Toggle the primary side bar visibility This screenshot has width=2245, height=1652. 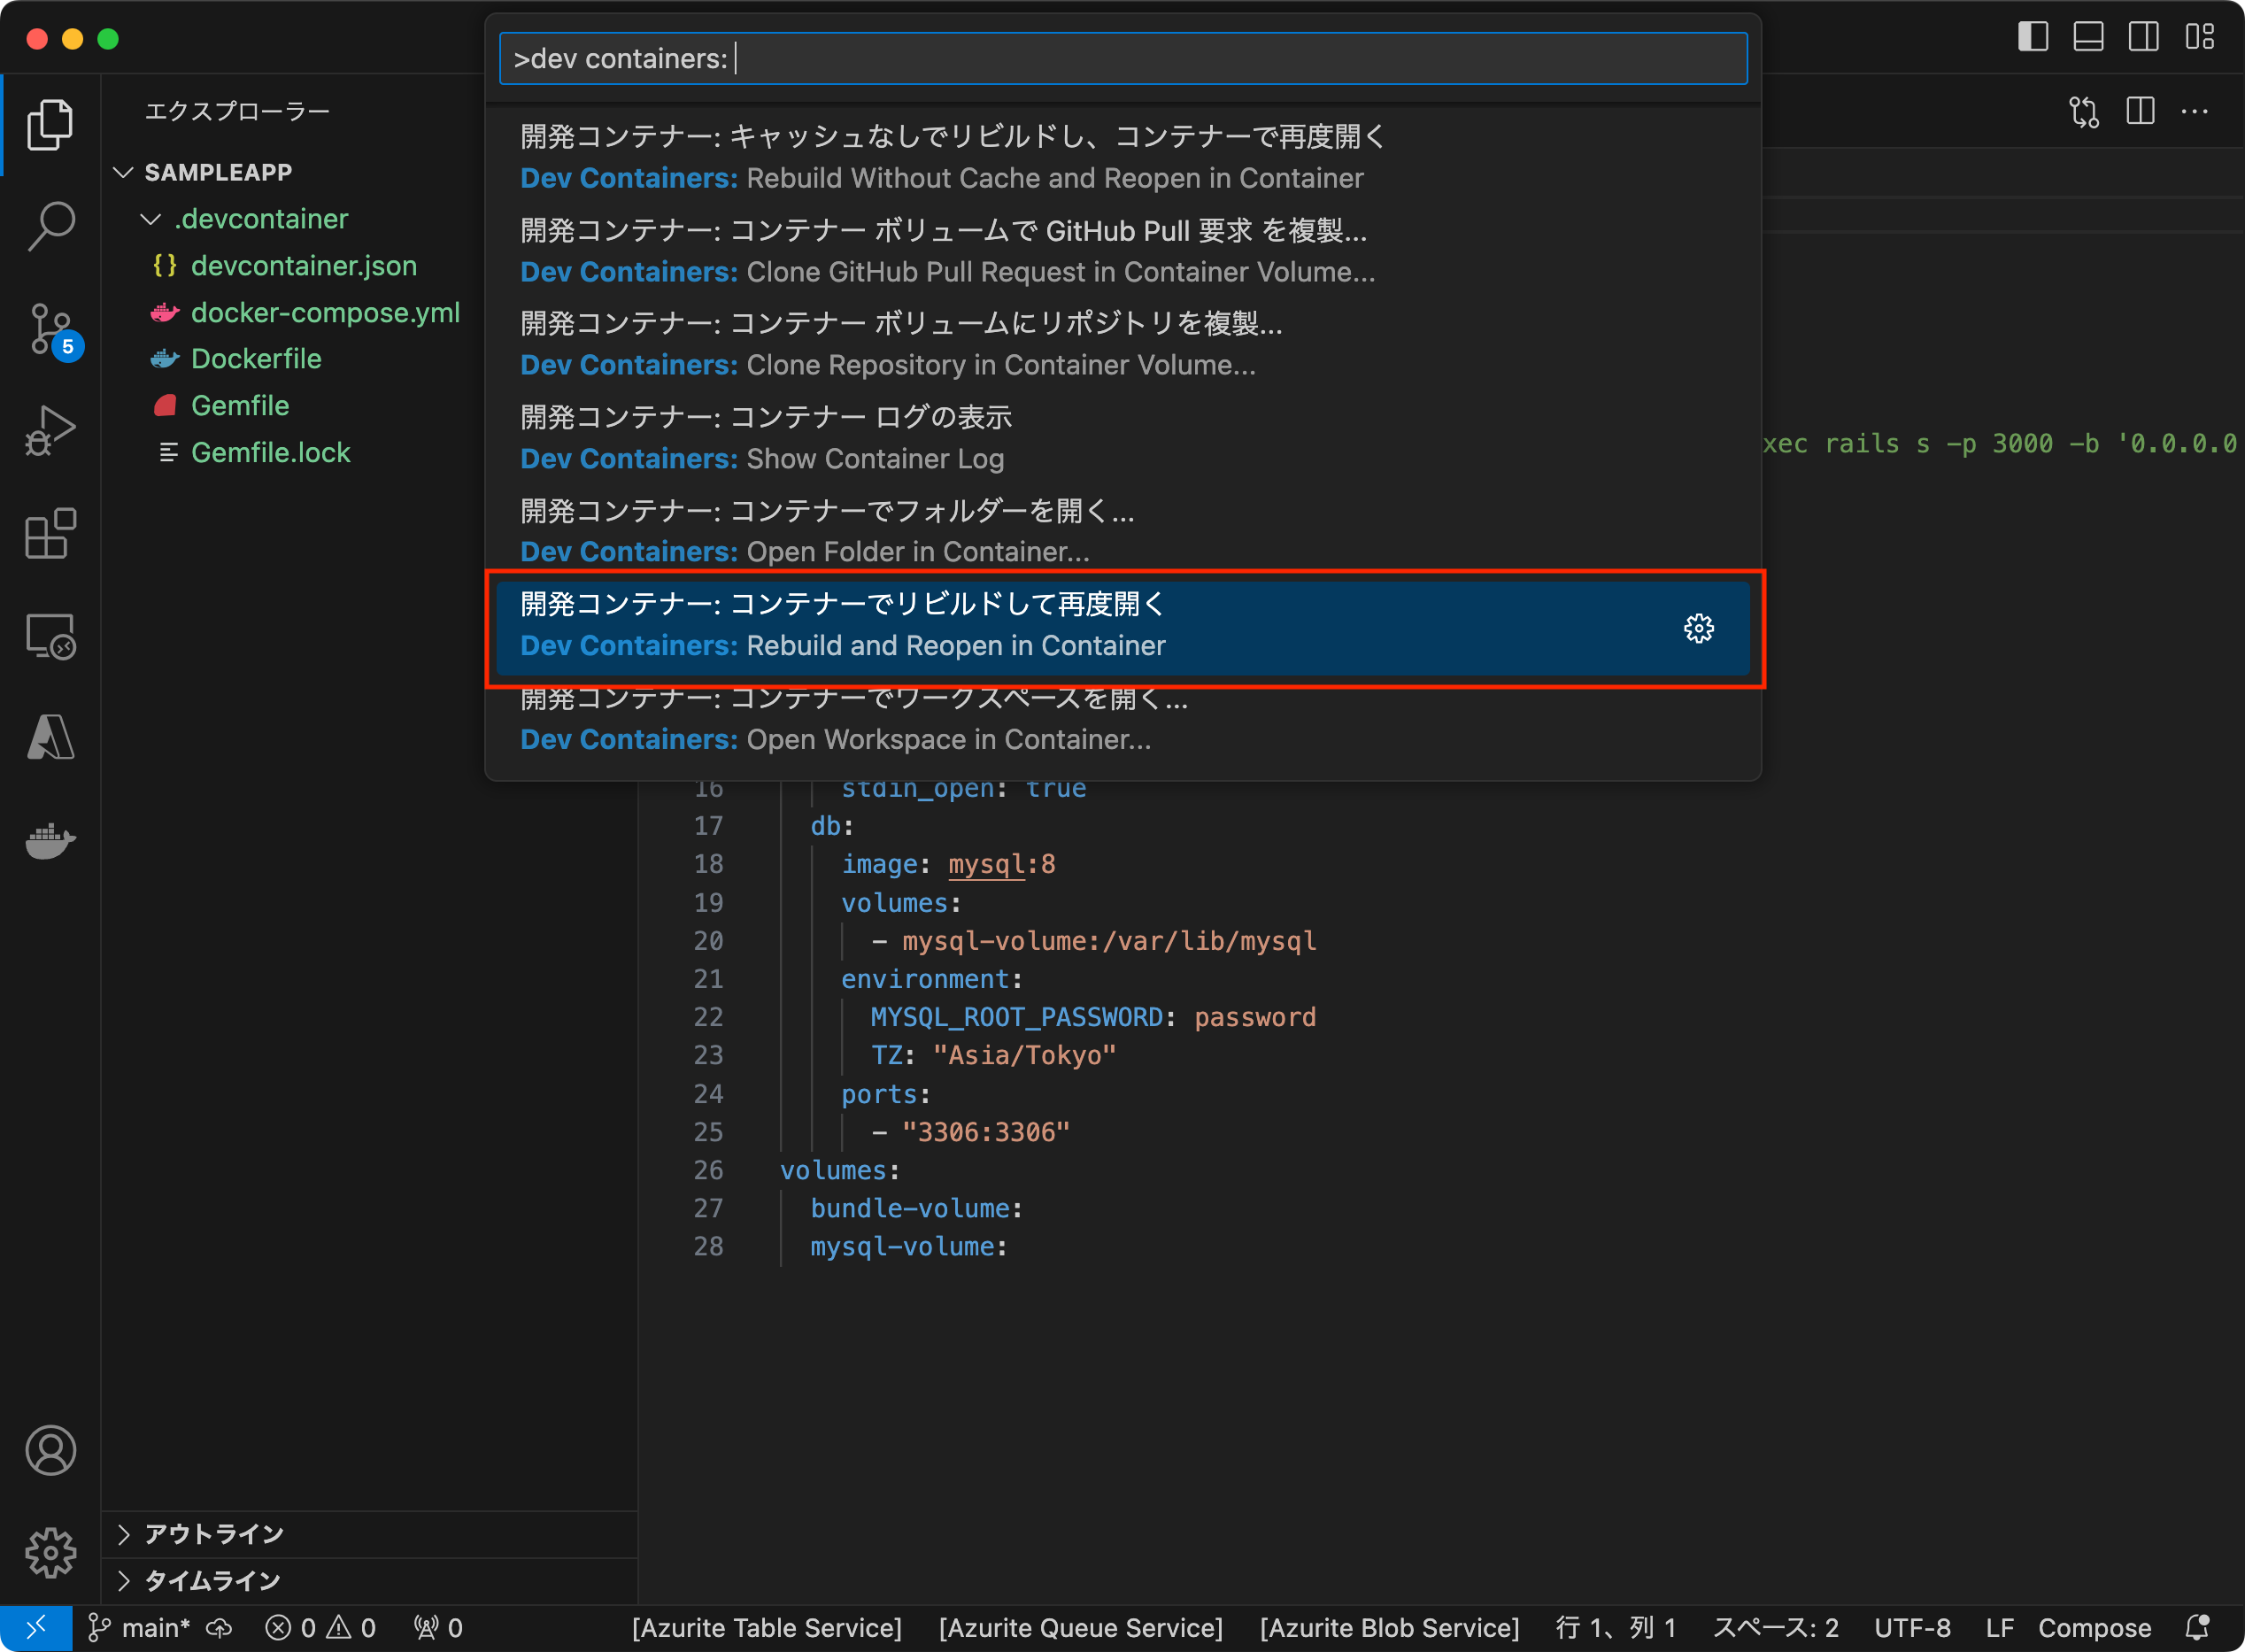pyautogui.click(x=2032, y=37)
